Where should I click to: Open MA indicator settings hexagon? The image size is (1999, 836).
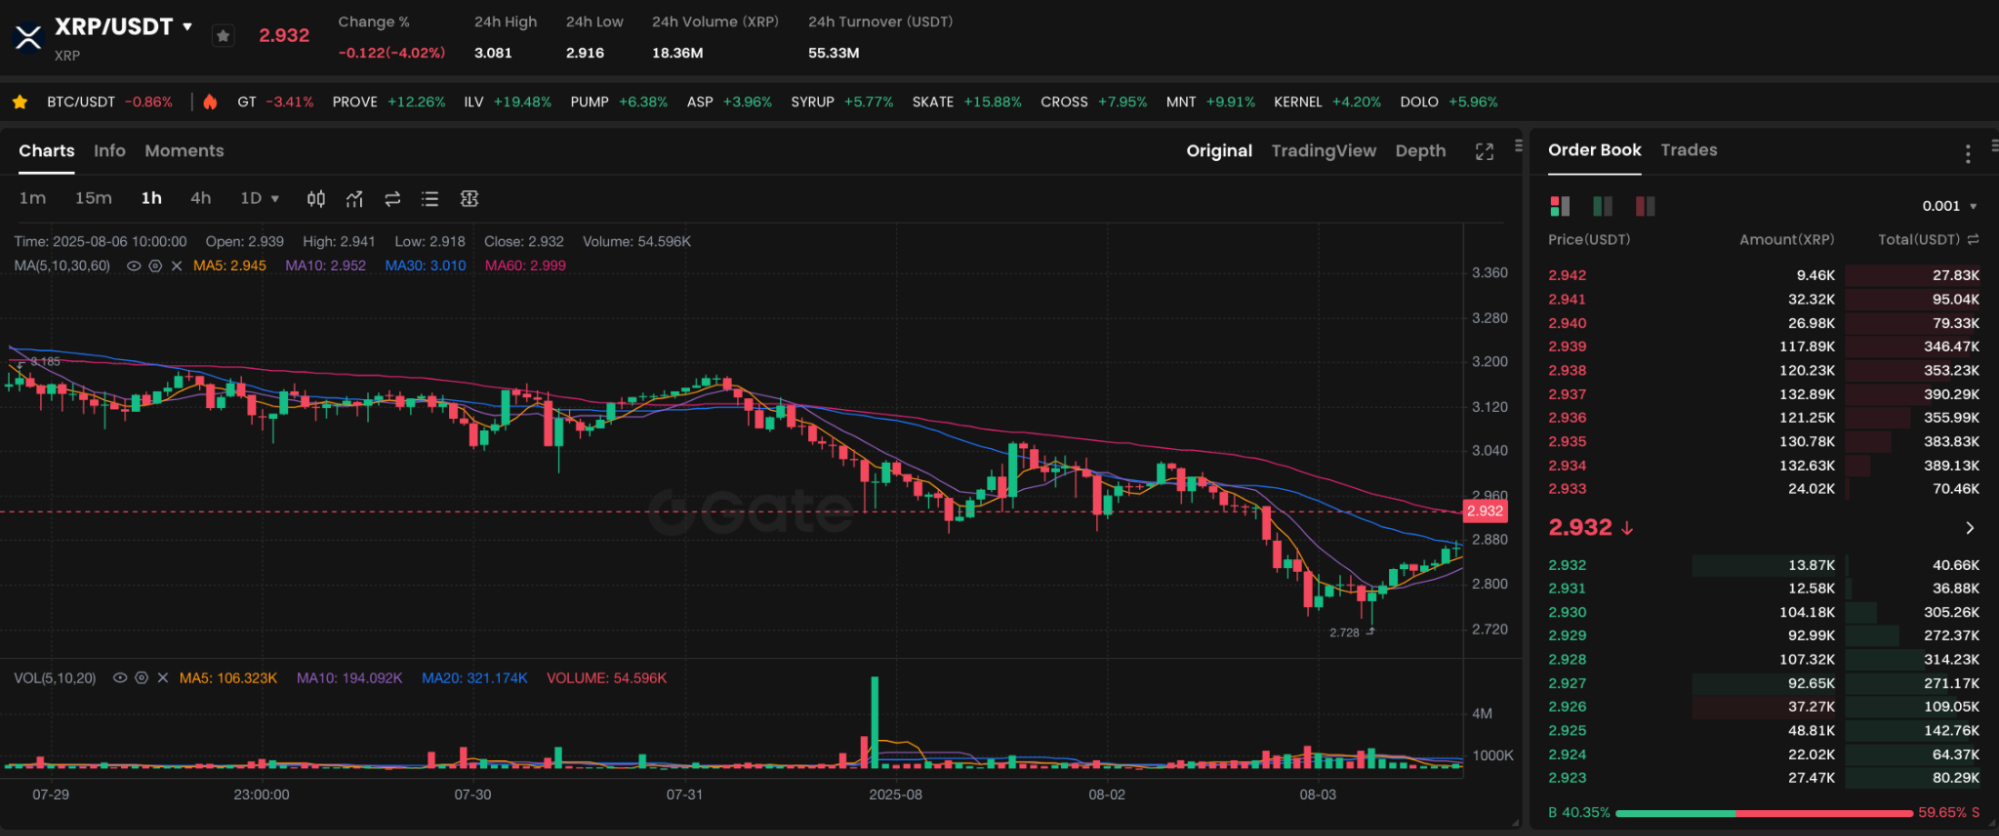pos(155,266)
